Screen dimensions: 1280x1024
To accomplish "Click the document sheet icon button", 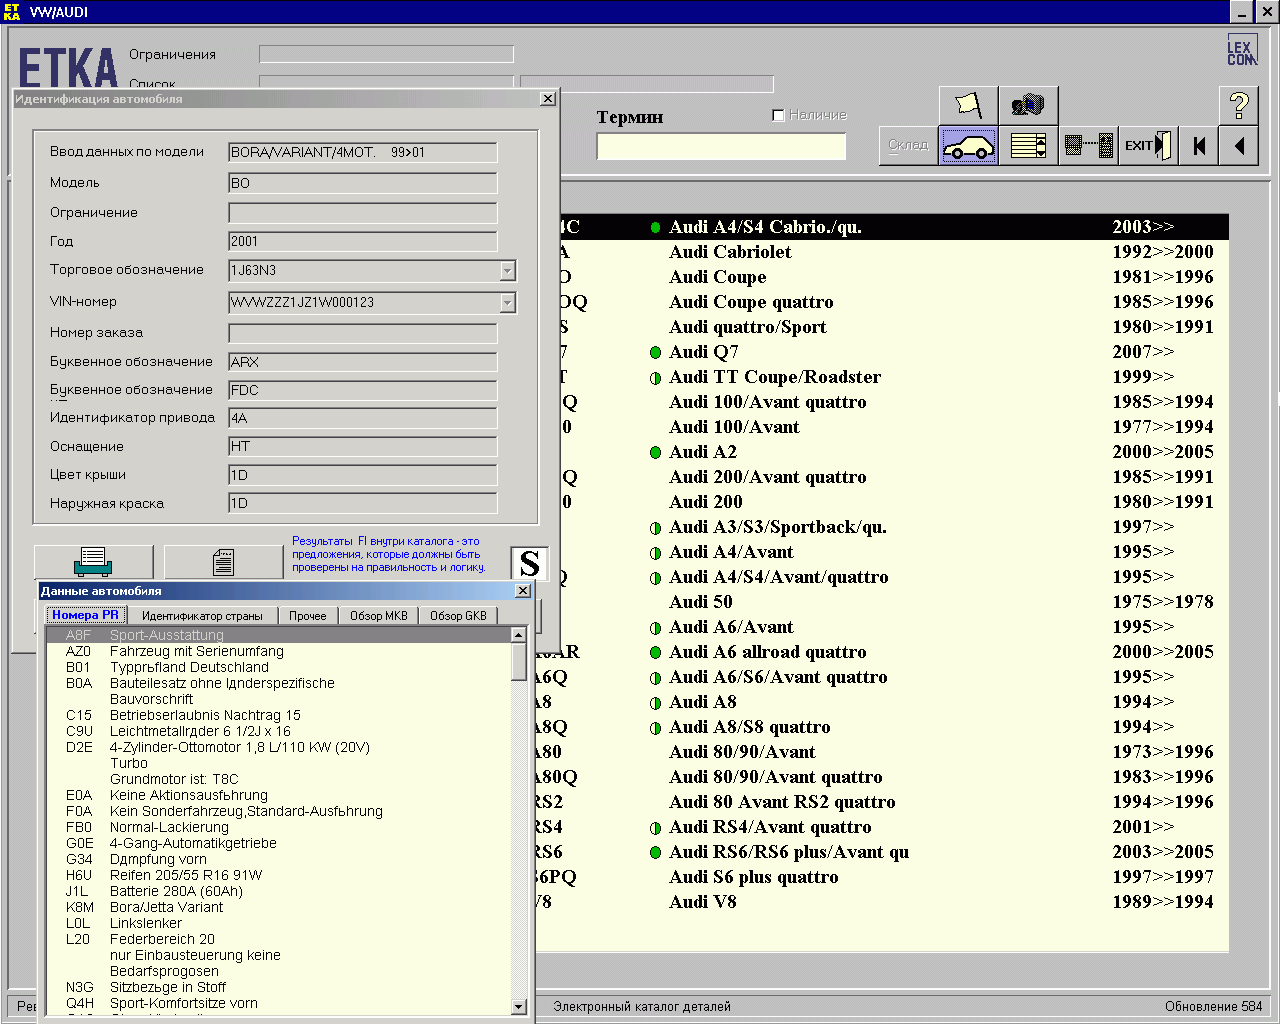I will point(223,561).
